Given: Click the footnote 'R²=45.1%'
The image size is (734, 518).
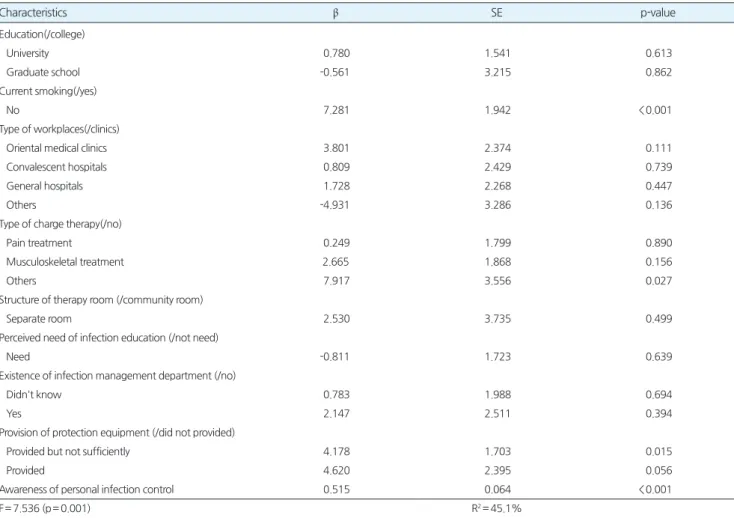Looking at the screenshot, I should point(497,508).
